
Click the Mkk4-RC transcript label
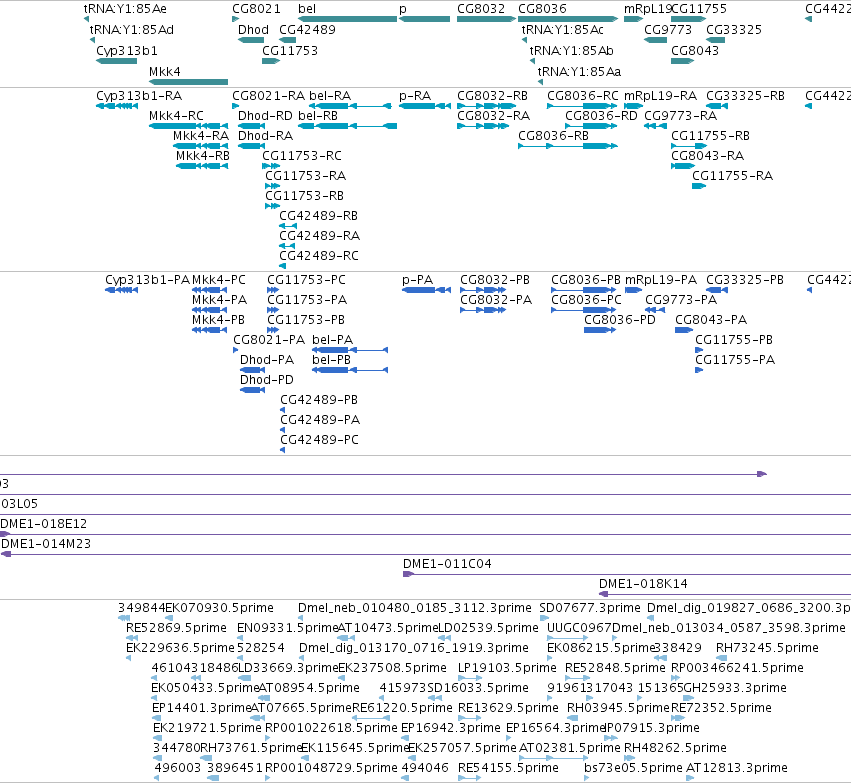tap(176, 116)
